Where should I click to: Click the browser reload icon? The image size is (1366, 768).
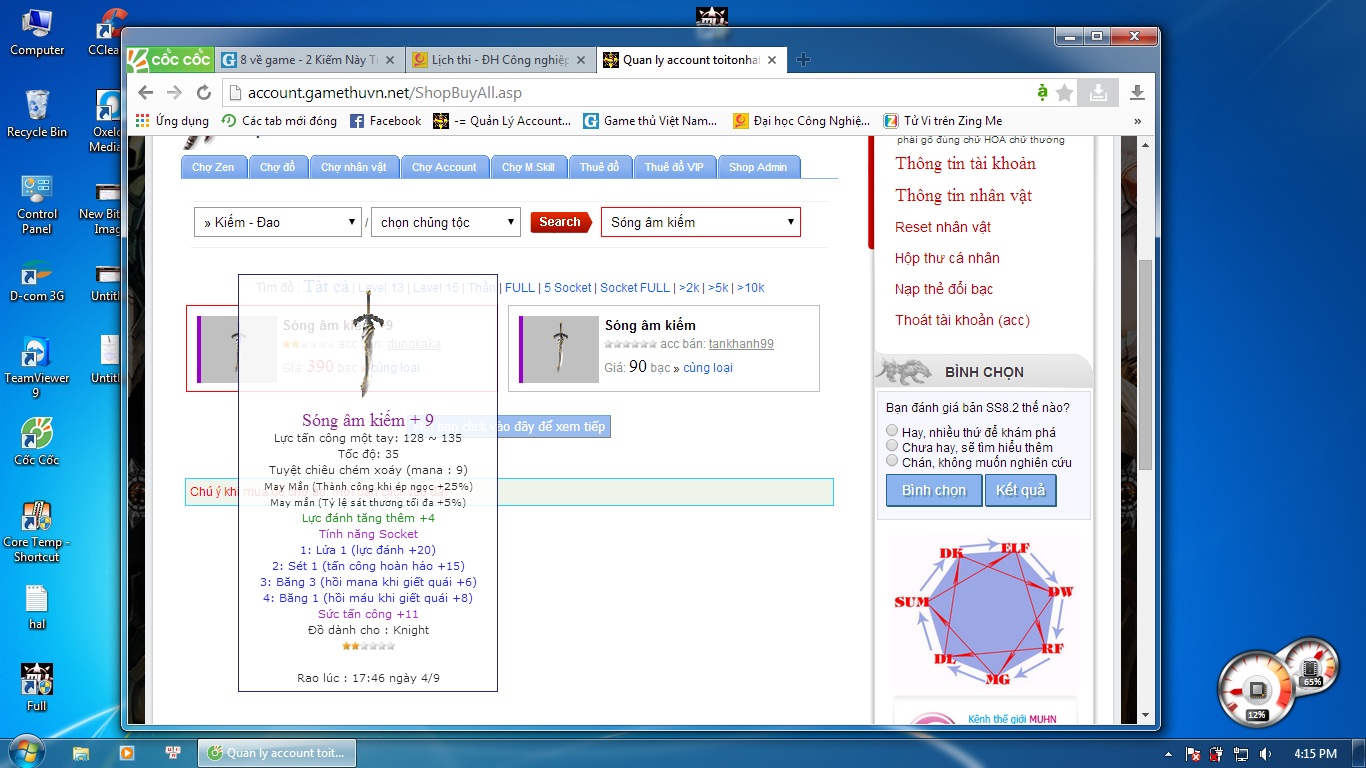[x=204, y=93]
